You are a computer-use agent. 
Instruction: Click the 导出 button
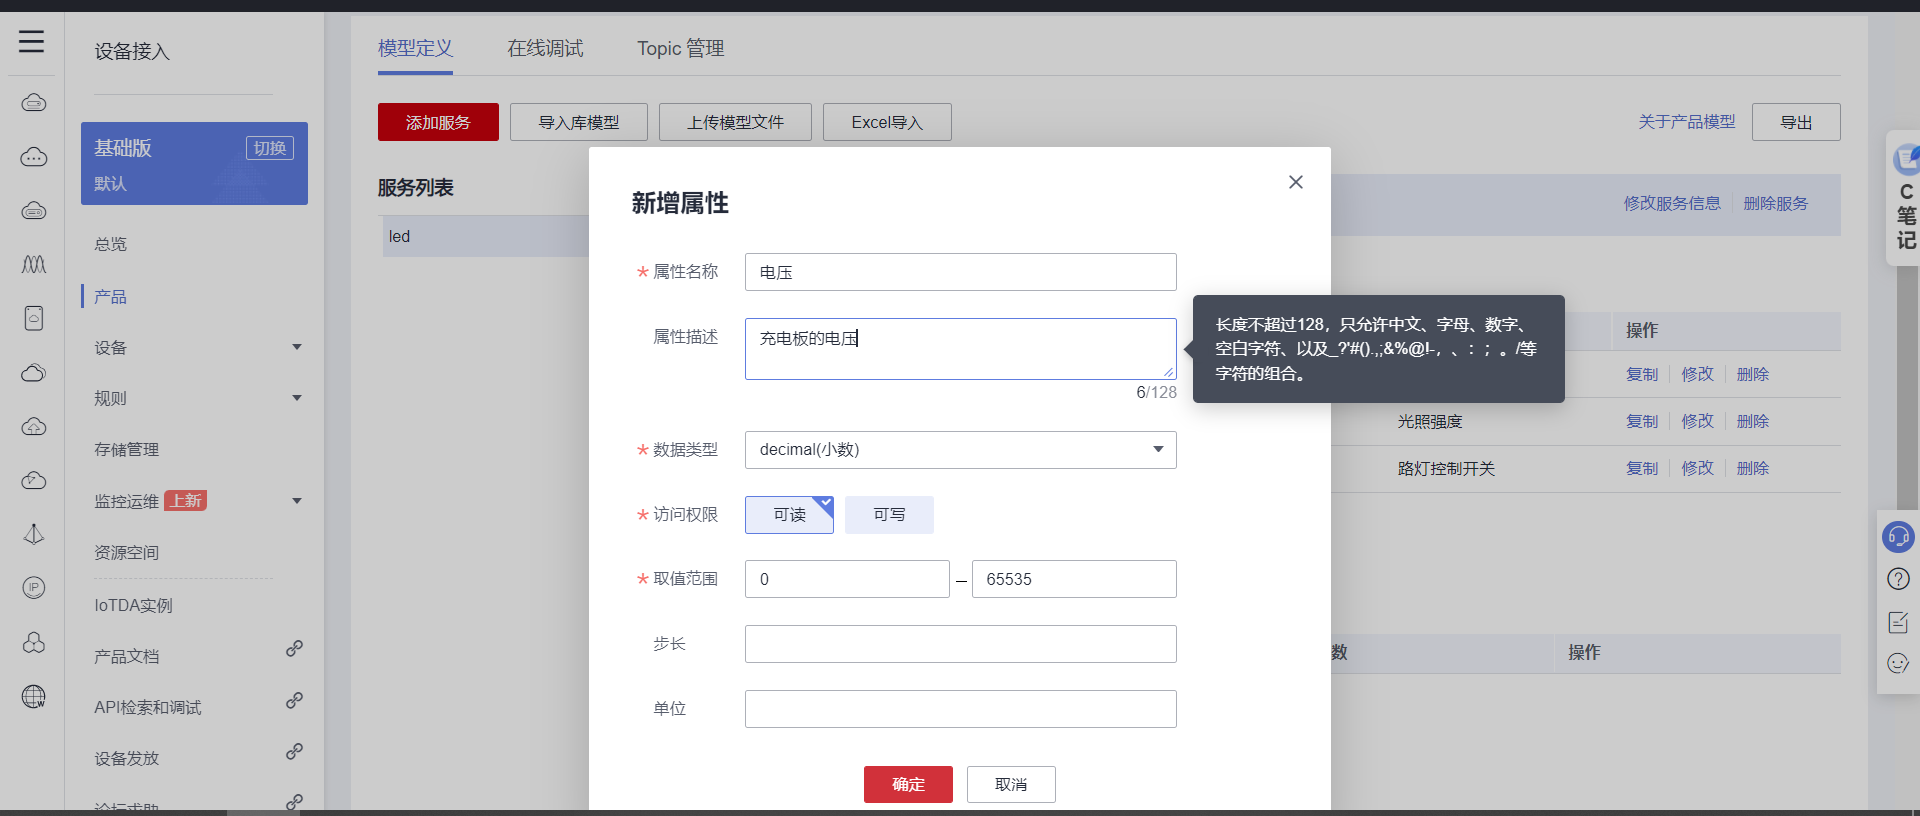pos(1796,122)
